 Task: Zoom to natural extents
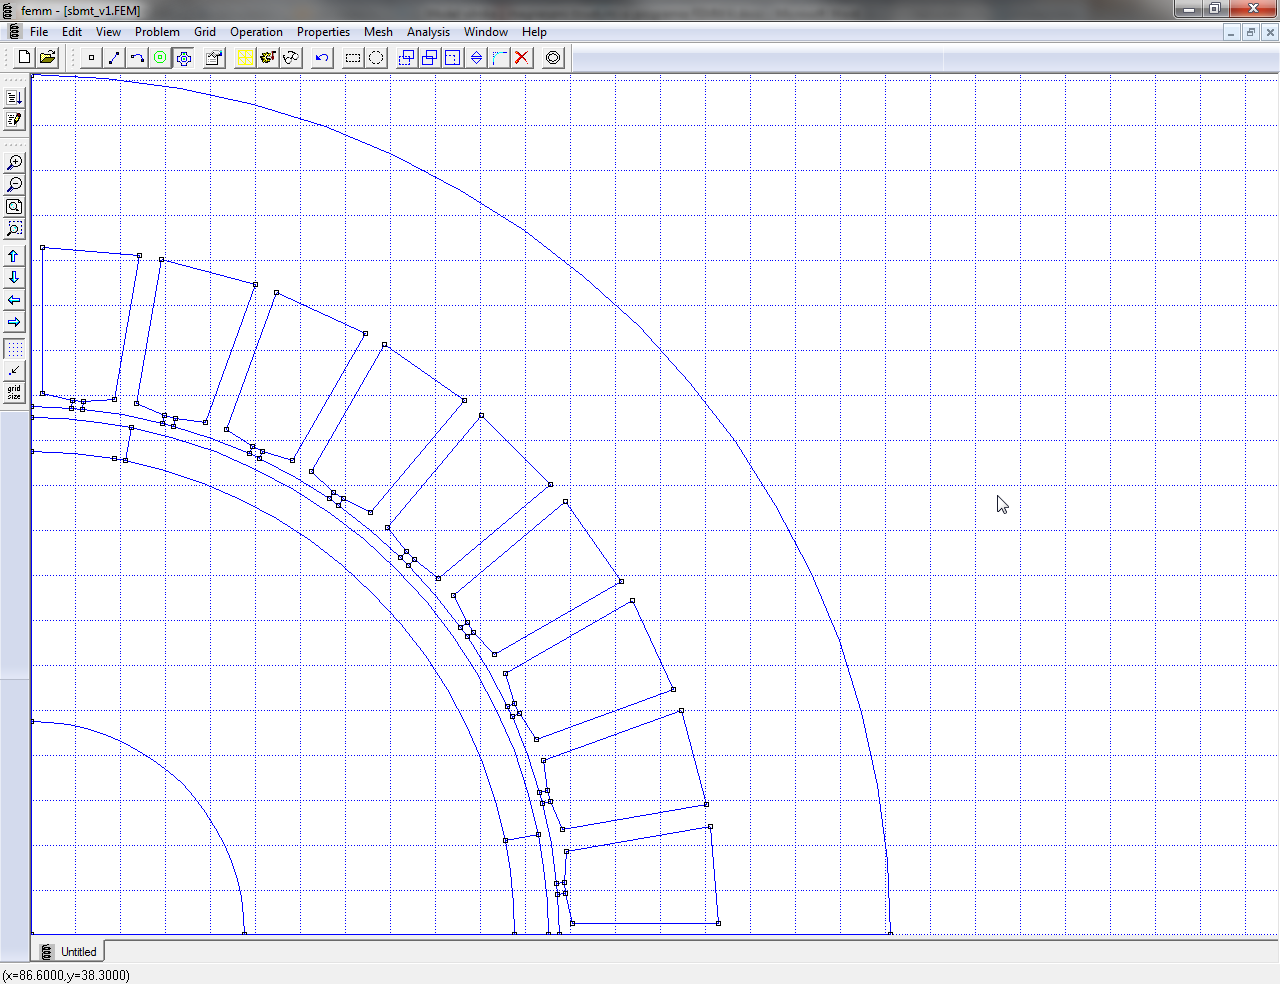pos(14,207)
